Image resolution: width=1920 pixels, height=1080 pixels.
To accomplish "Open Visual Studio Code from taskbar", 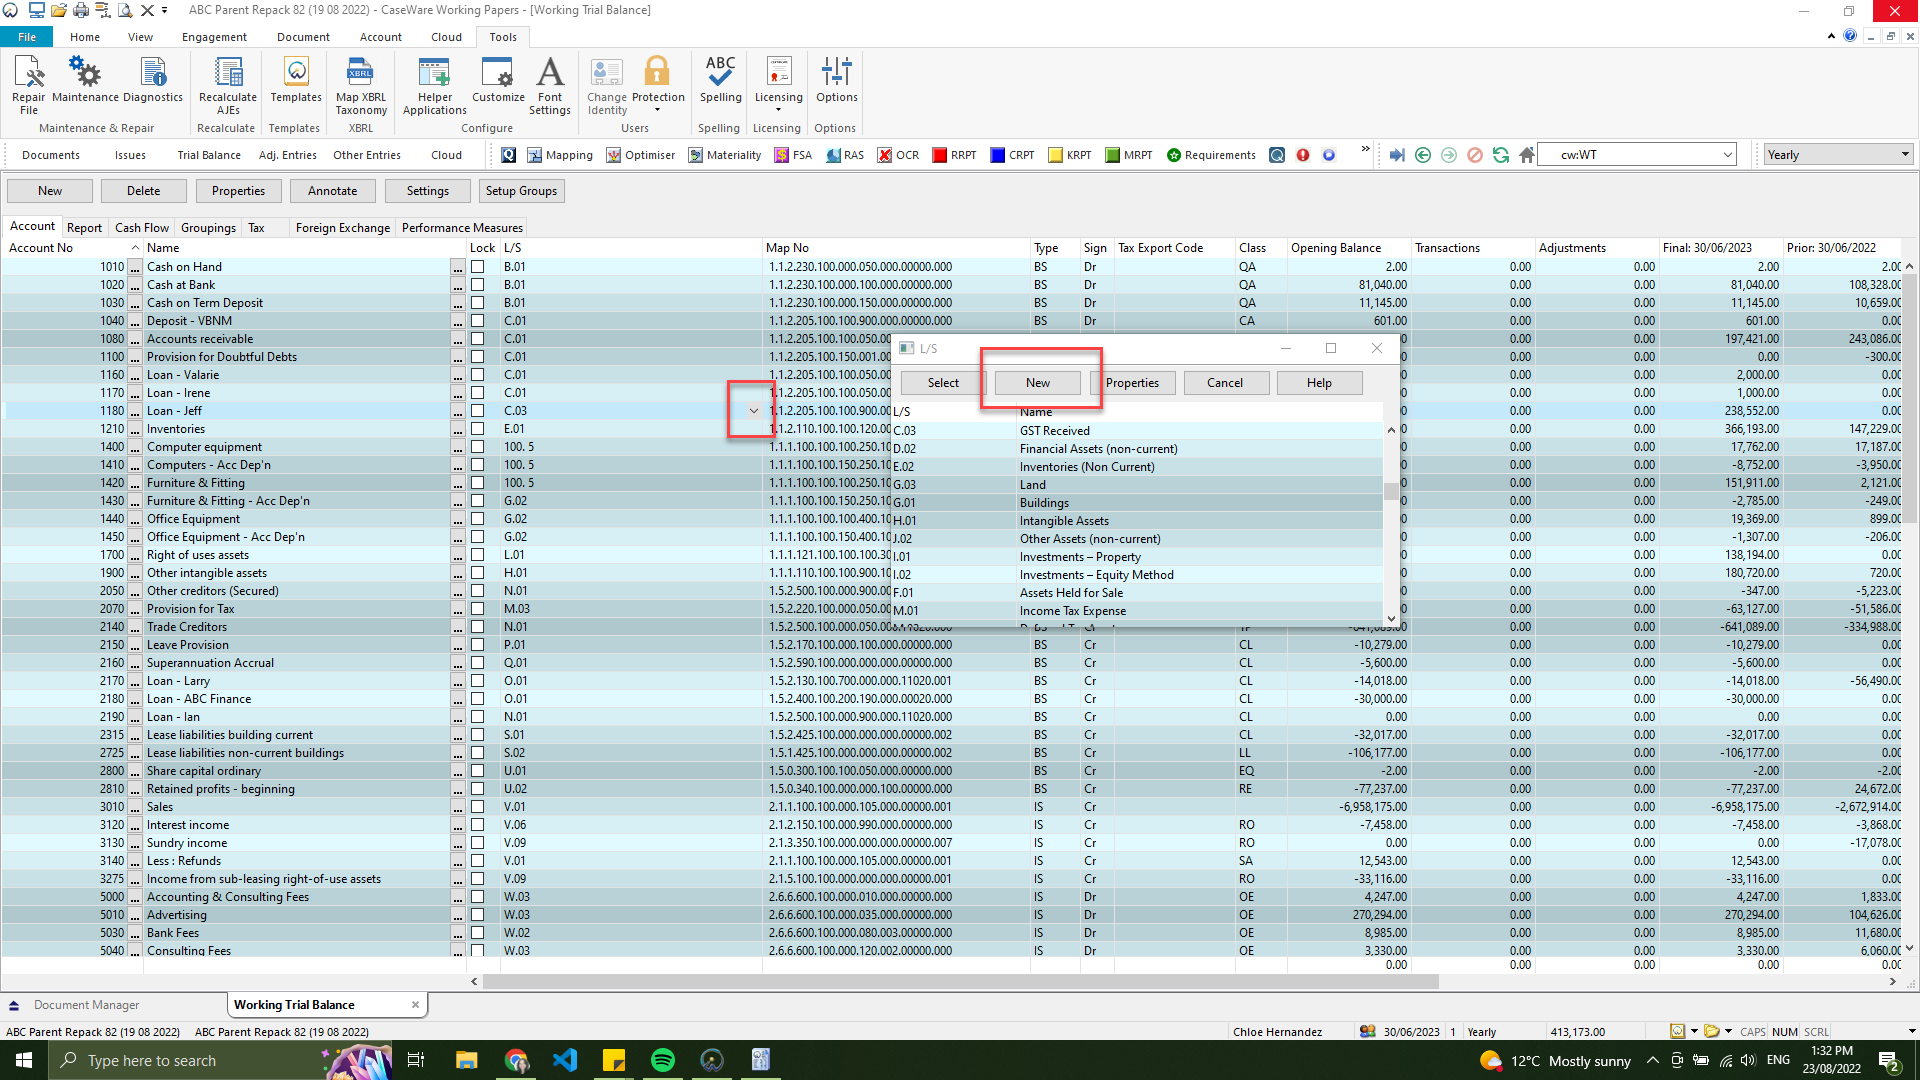I will tap(565, 1060).
